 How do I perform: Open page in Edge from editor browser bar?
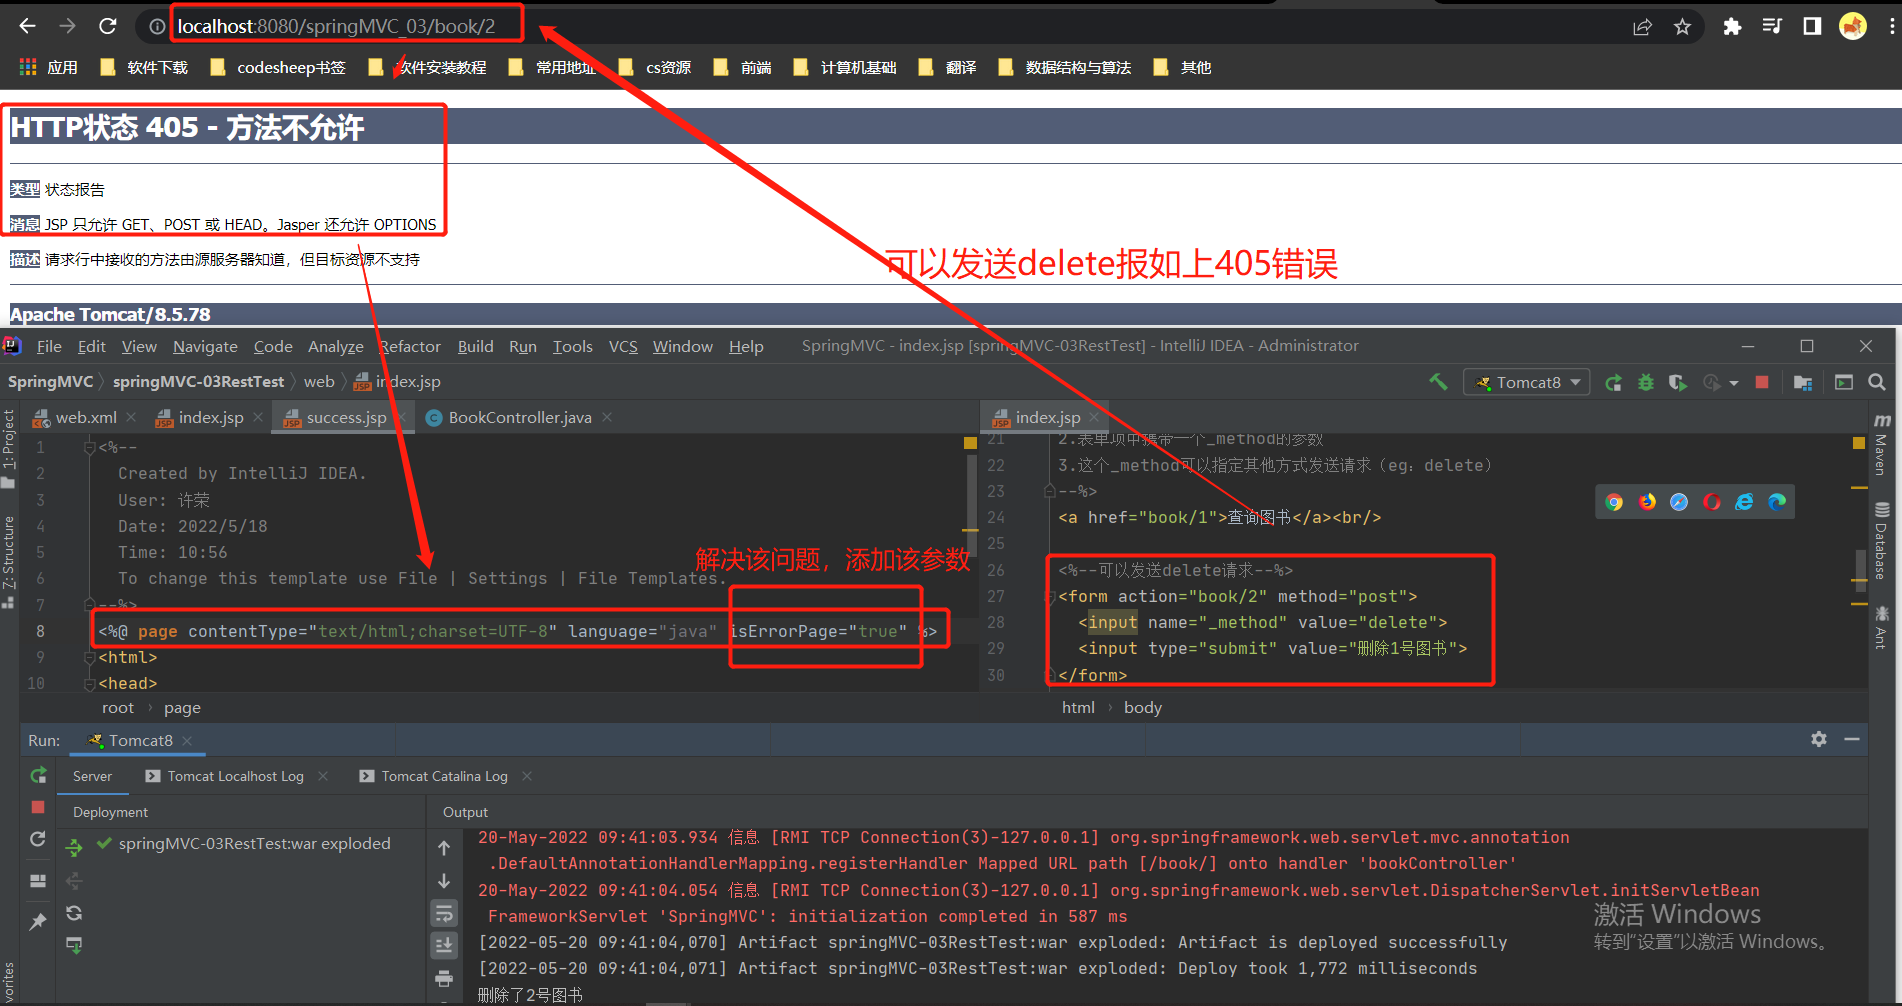[1777, 502]
